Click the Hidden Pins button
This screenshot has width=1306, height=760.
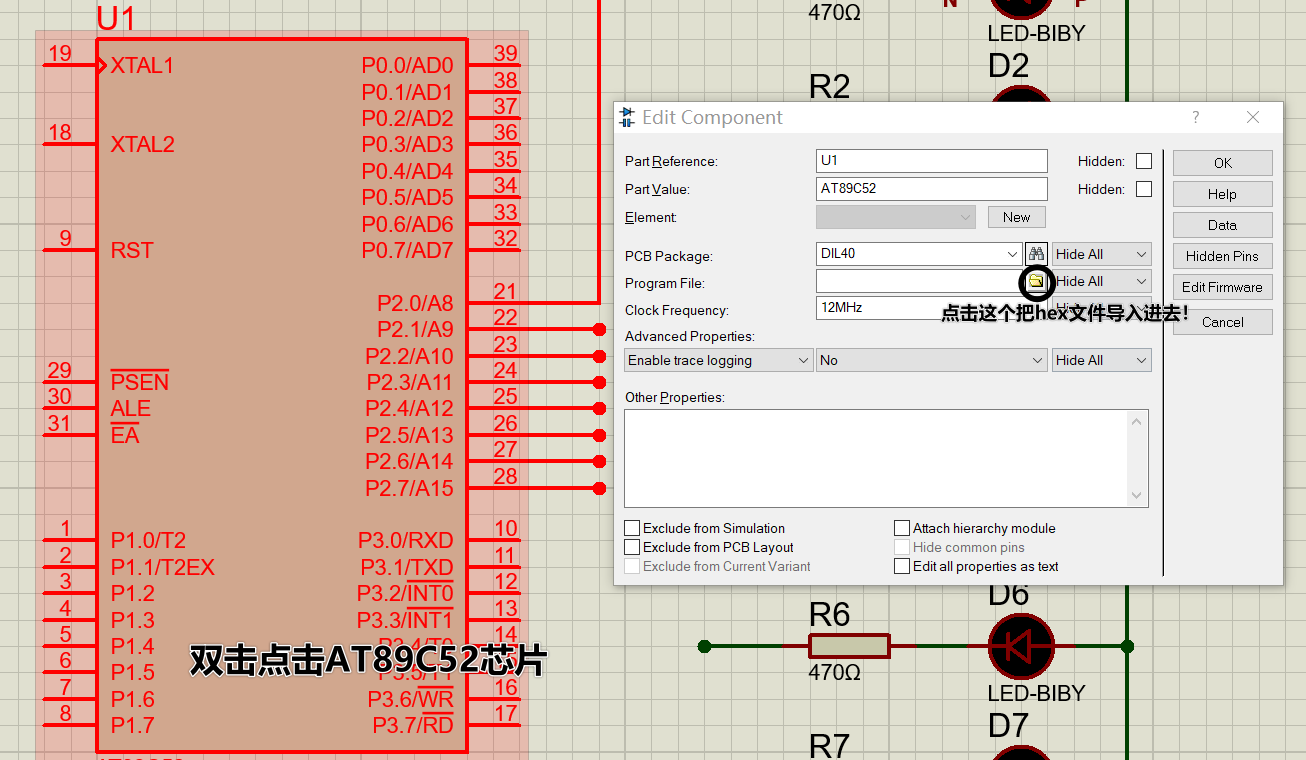tap(1223, 256)
